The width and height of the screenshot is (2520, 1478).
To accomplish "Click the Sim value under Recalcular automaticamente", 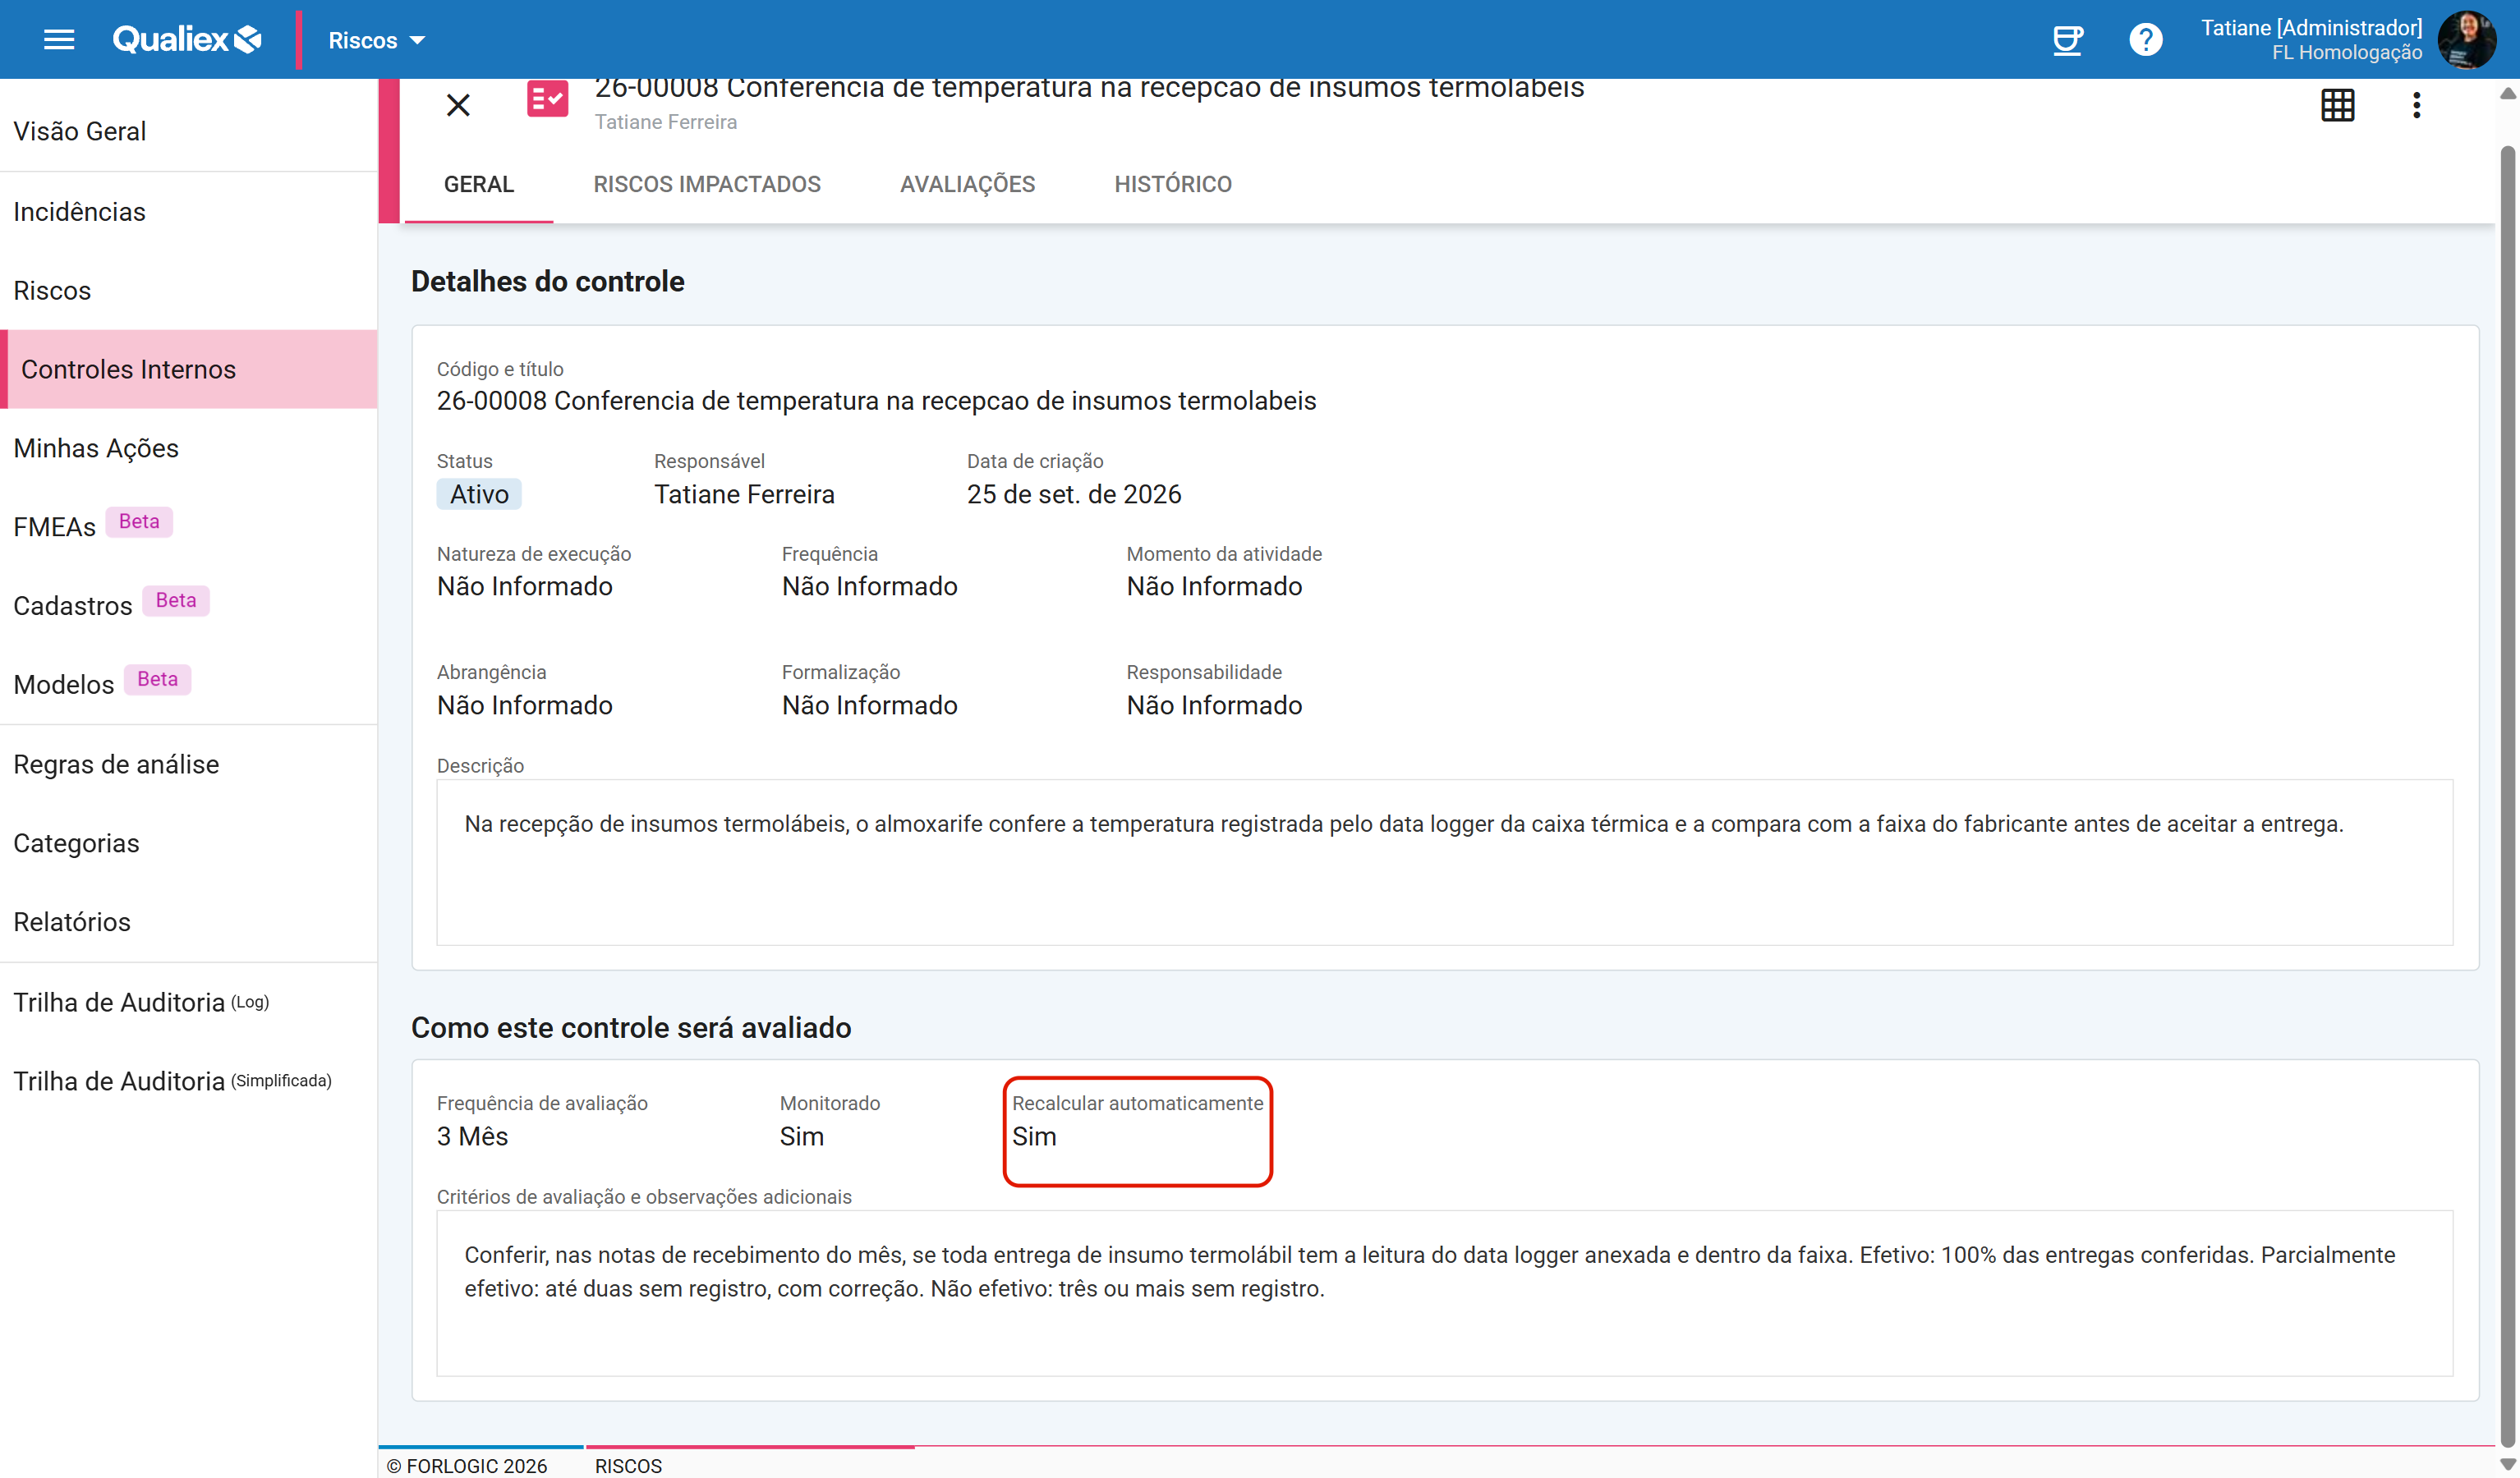I will pyautogui.click(x=1034, y=1137).
